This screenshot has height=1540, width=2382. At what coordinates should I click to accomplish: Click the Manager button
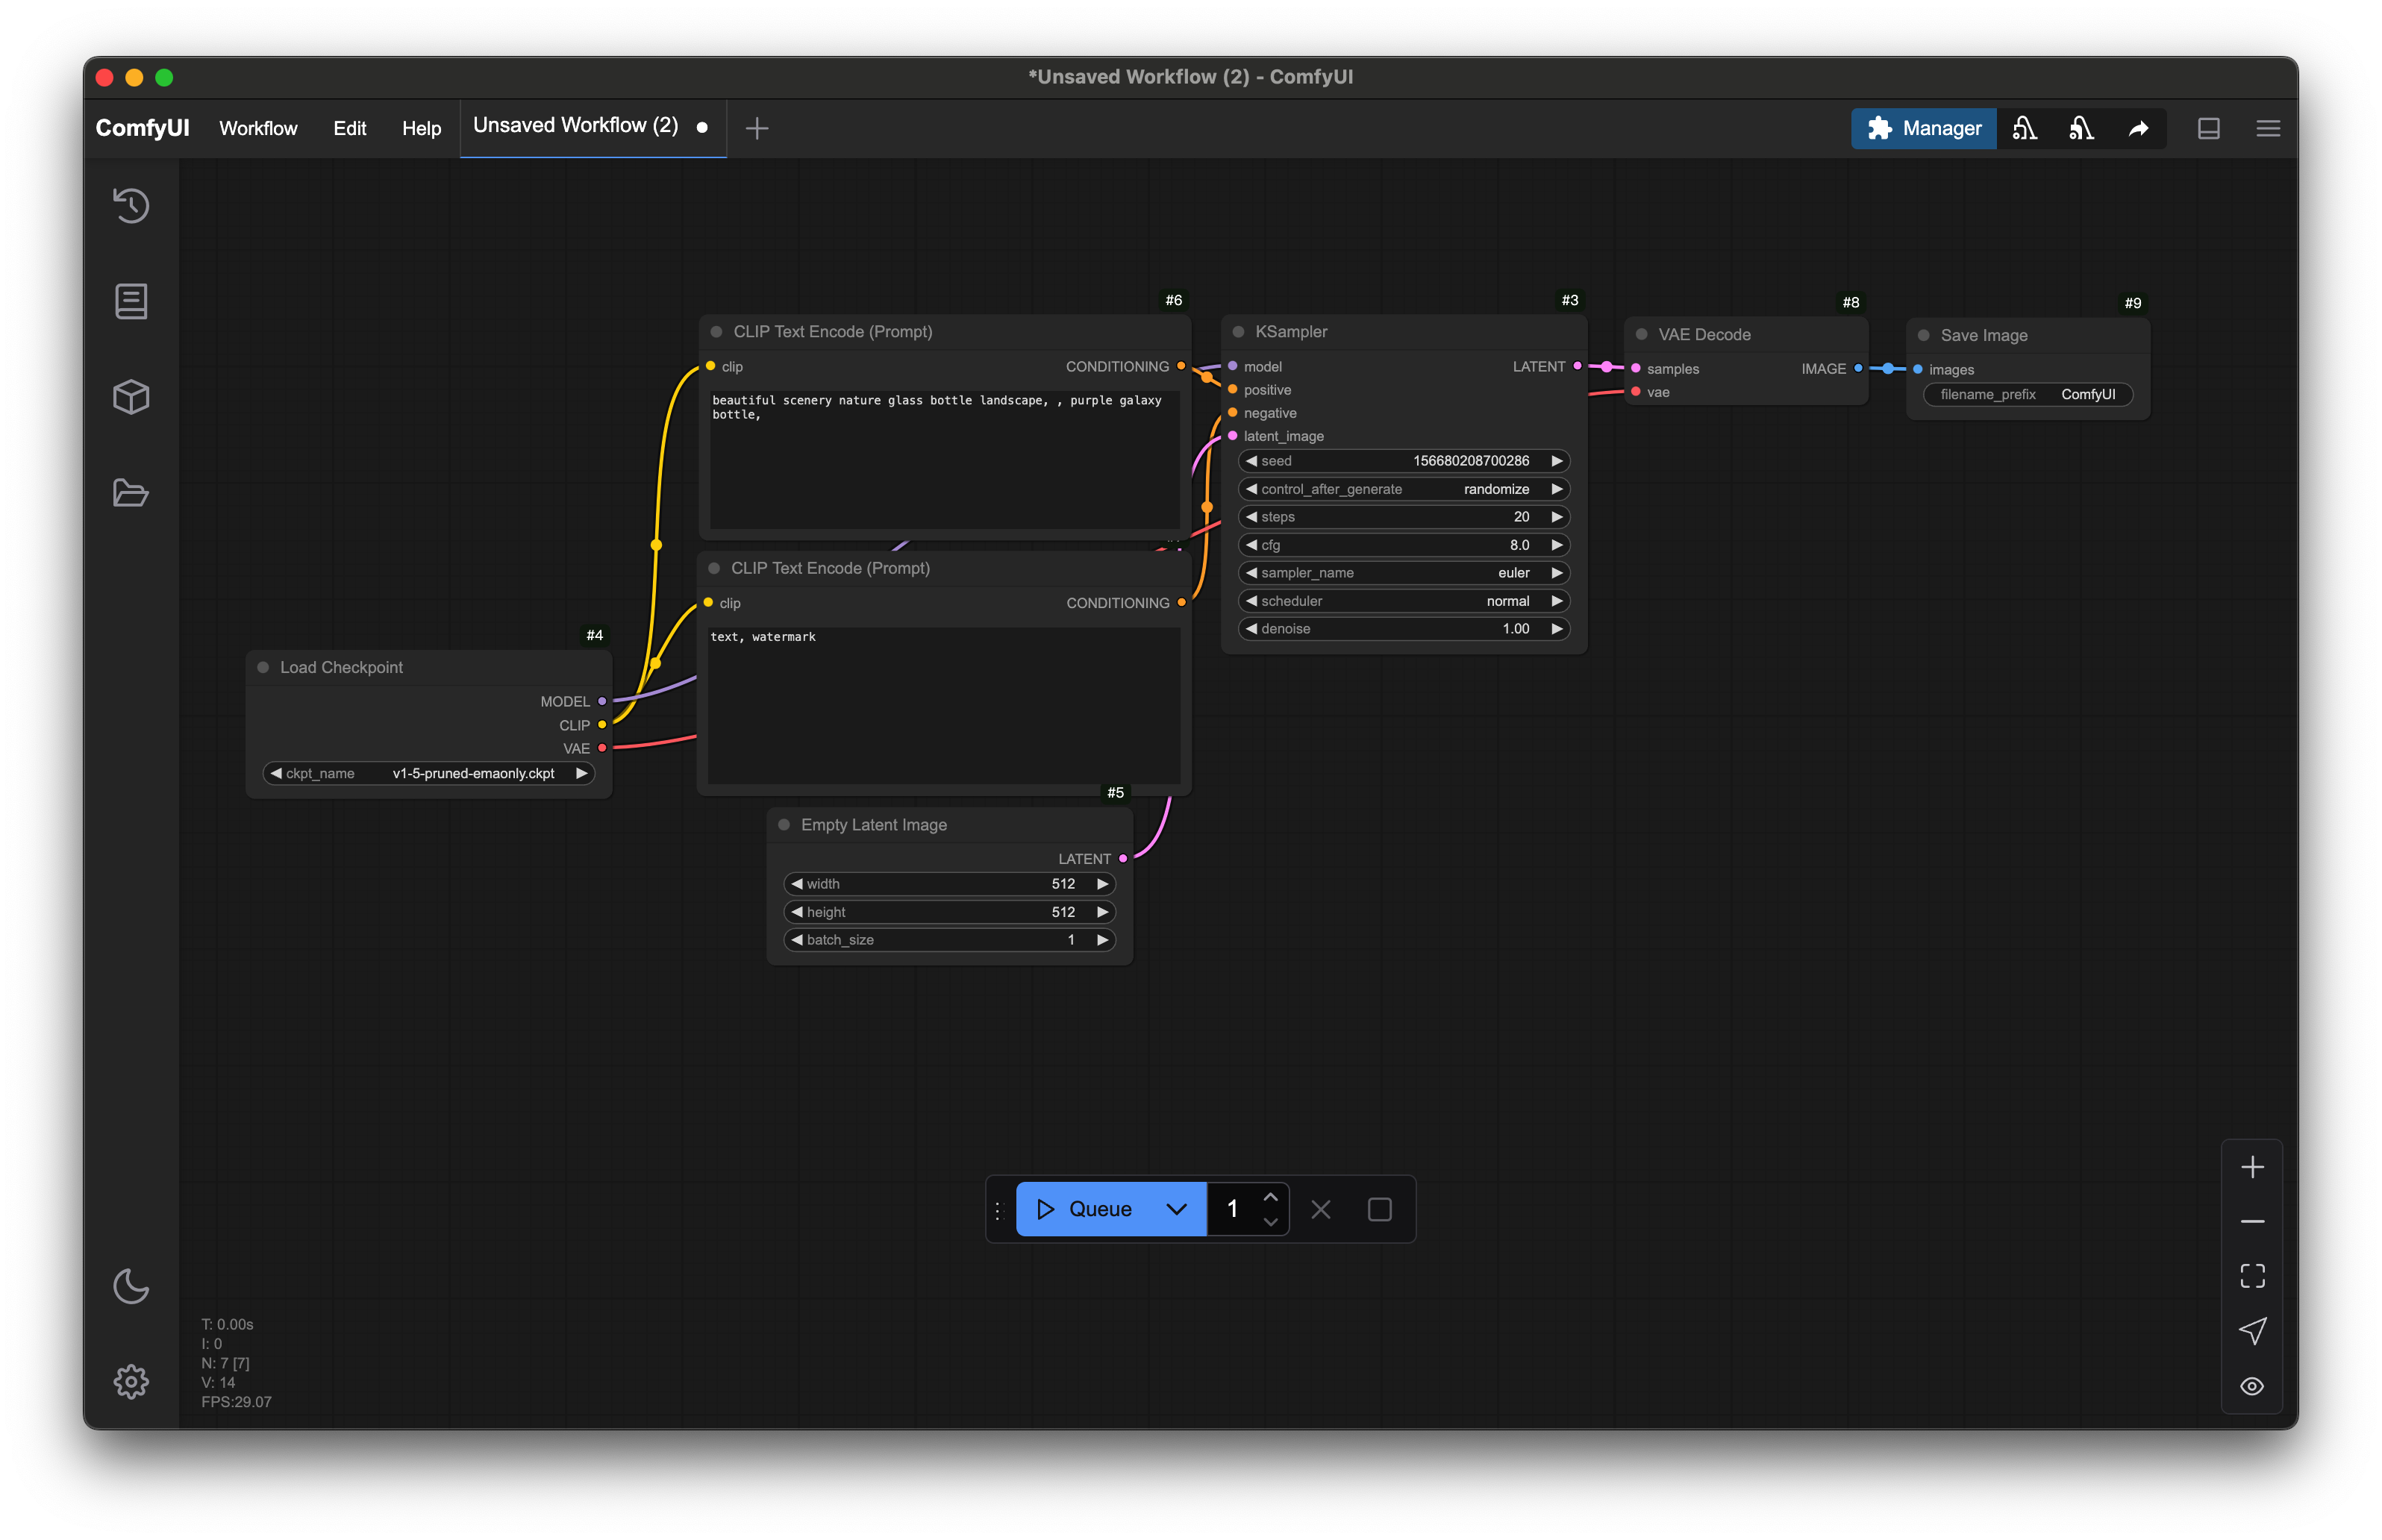coord(1923,128)
